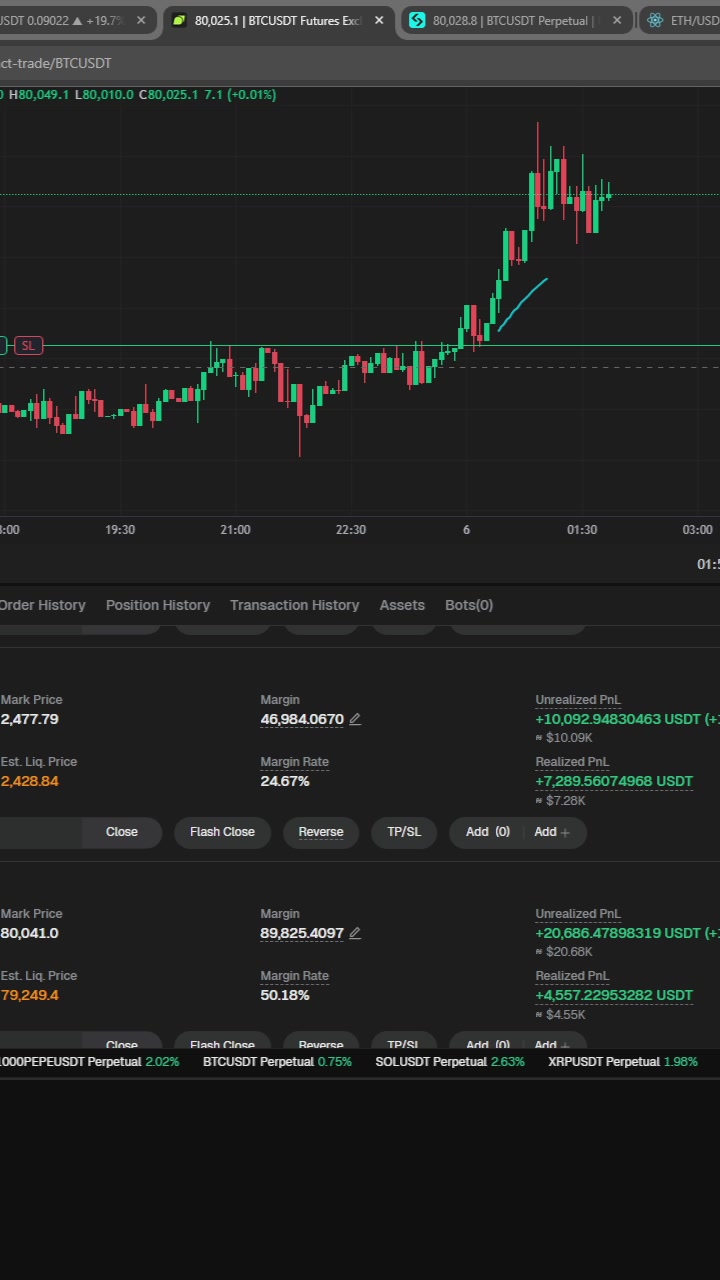Click realized PnL +4,557.22953282 USDT
This screenshot has width=720, height=1280.
pos(614,995)
